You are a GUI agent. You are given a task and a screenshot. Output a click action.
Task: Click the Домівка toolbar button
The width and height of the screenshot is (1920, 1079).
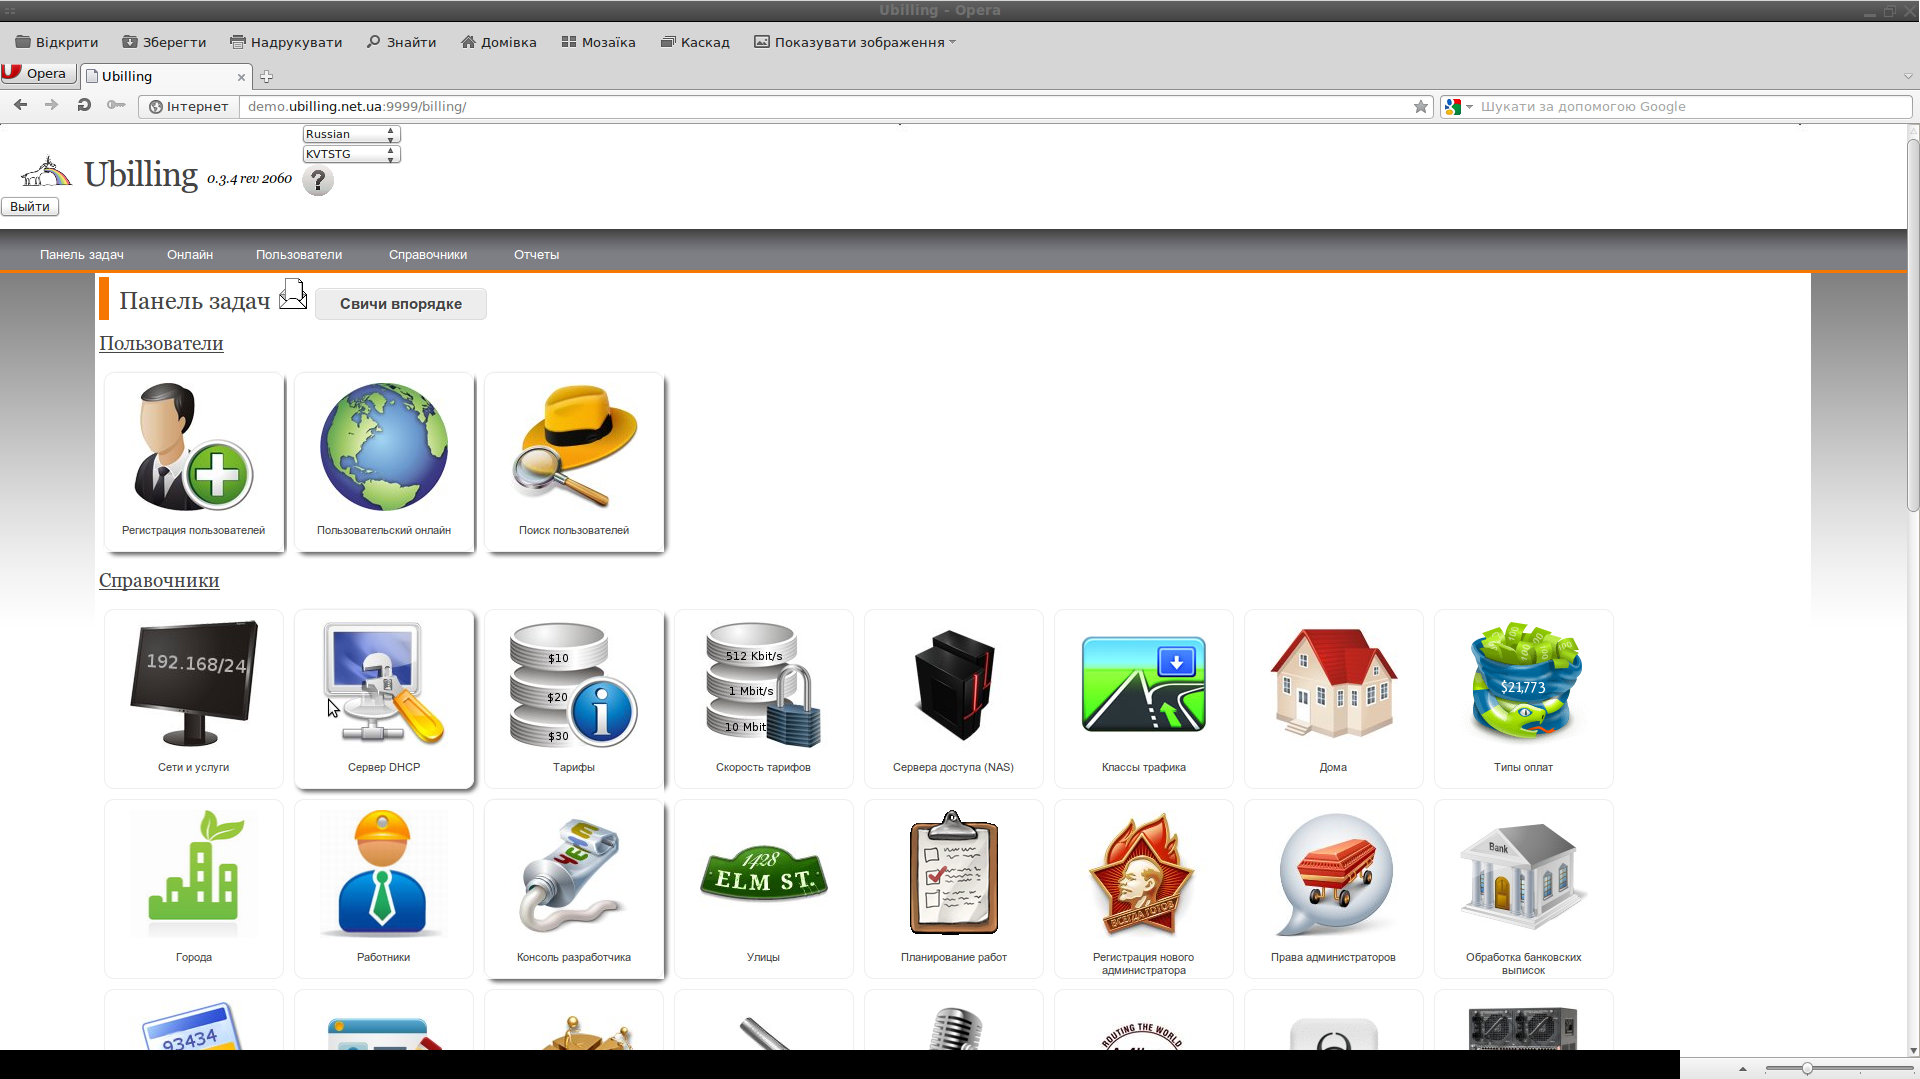[499, 42]
